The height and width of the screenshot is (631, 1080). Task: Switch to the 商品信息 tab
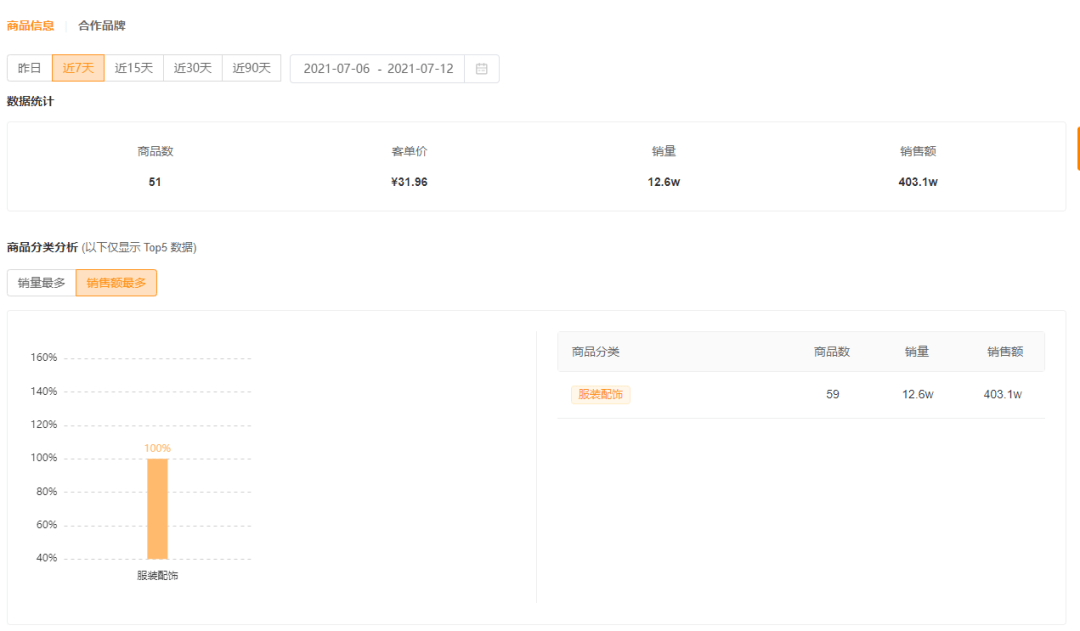(x=31, y=25)
